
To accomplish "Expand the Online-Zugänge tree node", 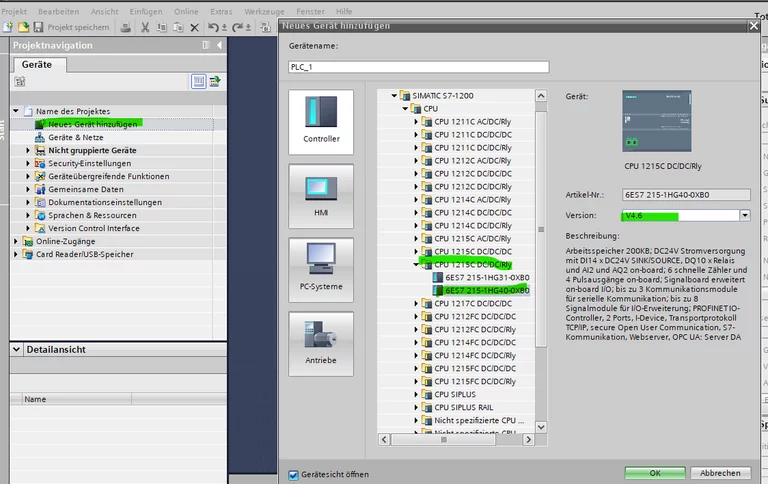I will [16, 242].
